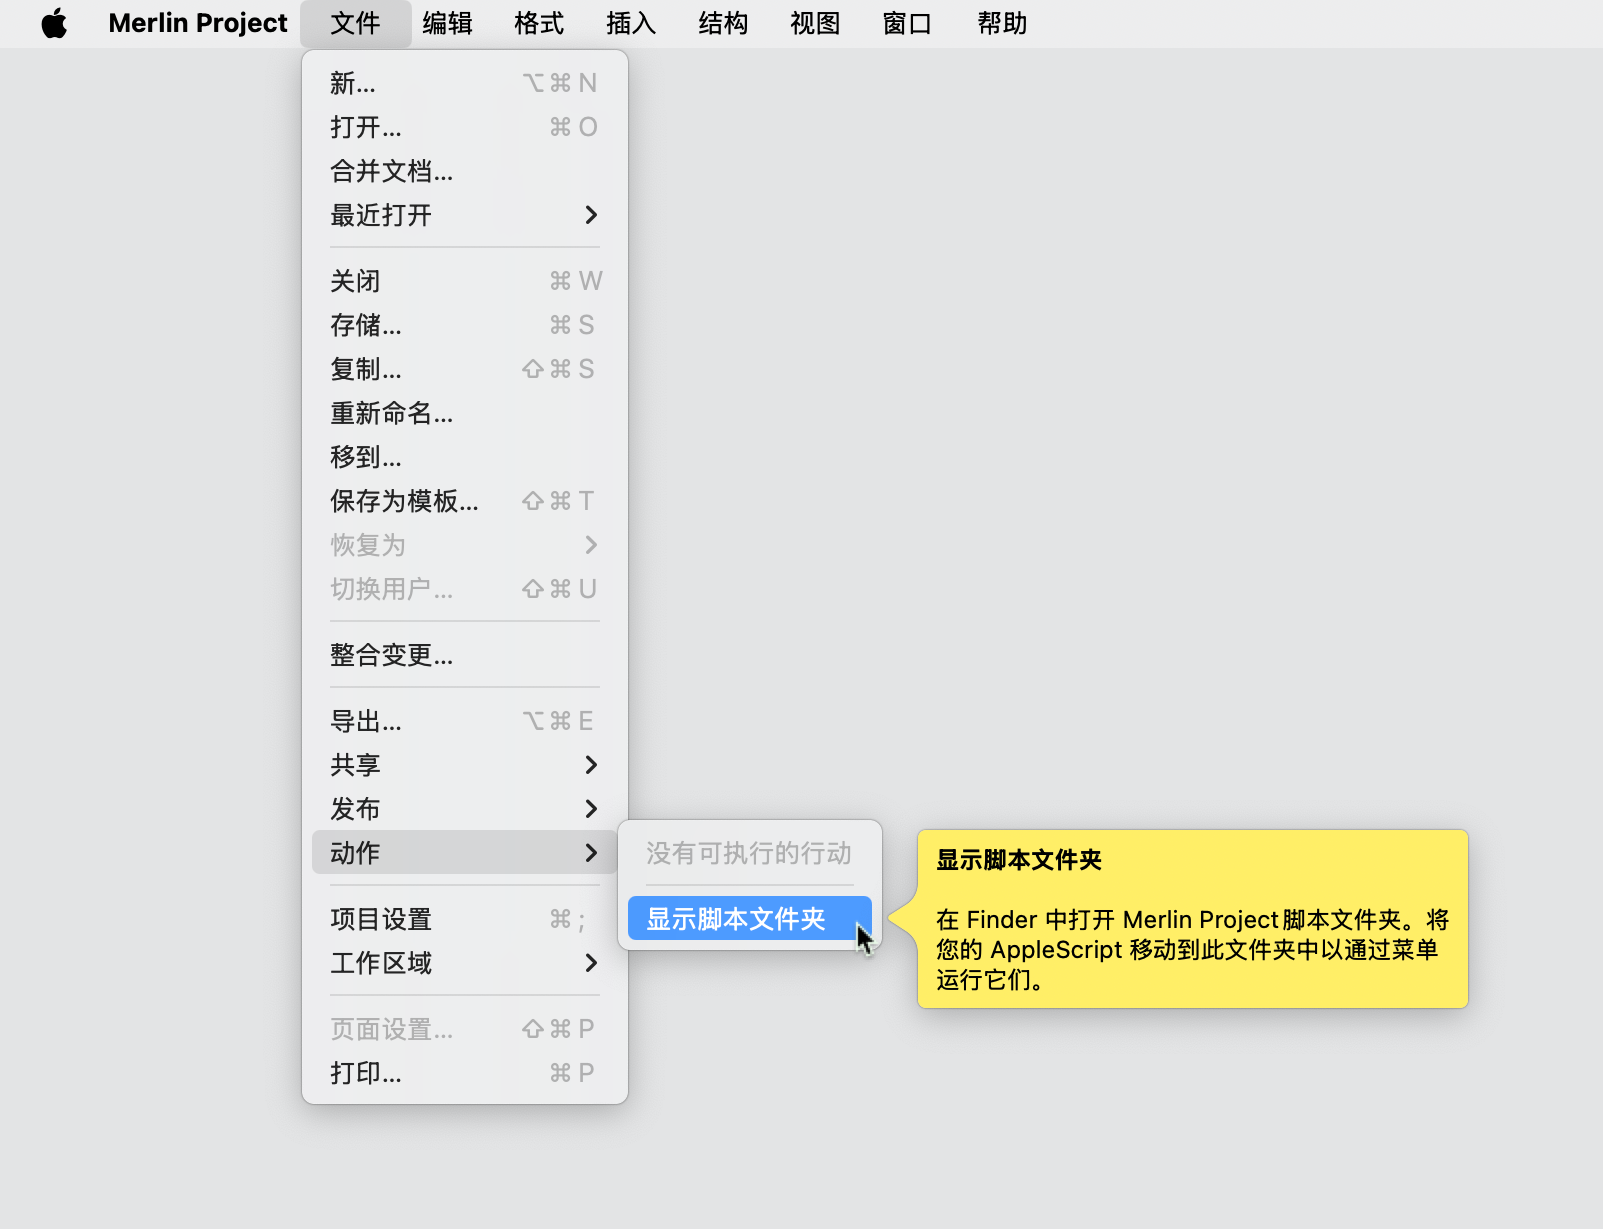Viewport: 1603px width, 1229px height.
Task: Open the 视图 menu
Action: point(815,23)
